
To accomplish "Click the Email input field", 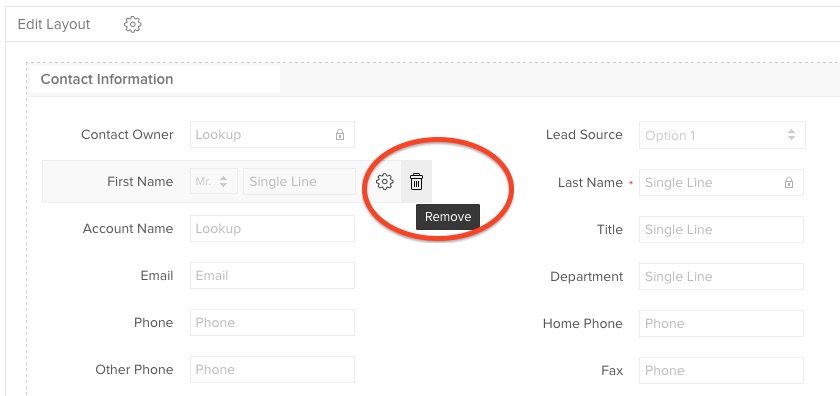I will click(272, 275).
